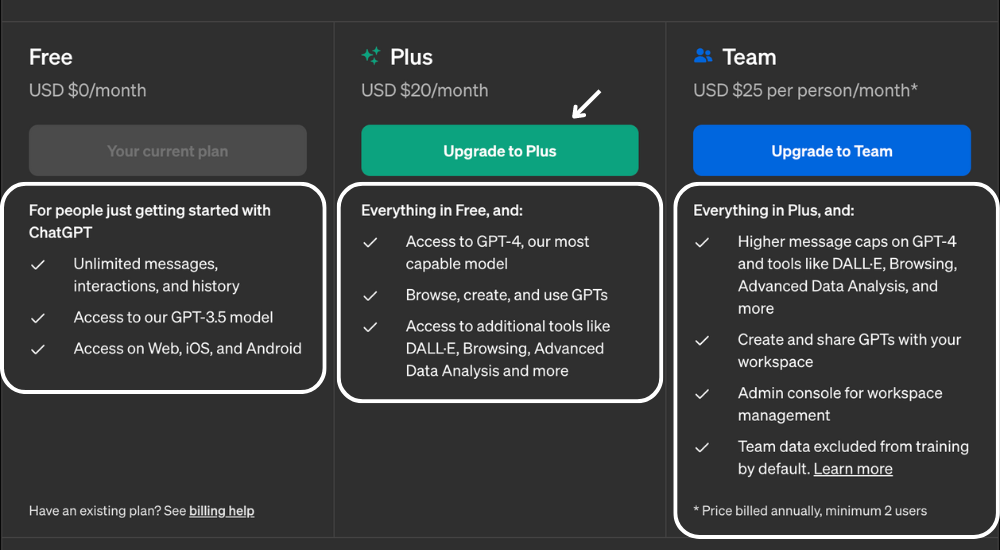Open the billing help link
This screenshot has width=1000, height=550.
(221, 511)
